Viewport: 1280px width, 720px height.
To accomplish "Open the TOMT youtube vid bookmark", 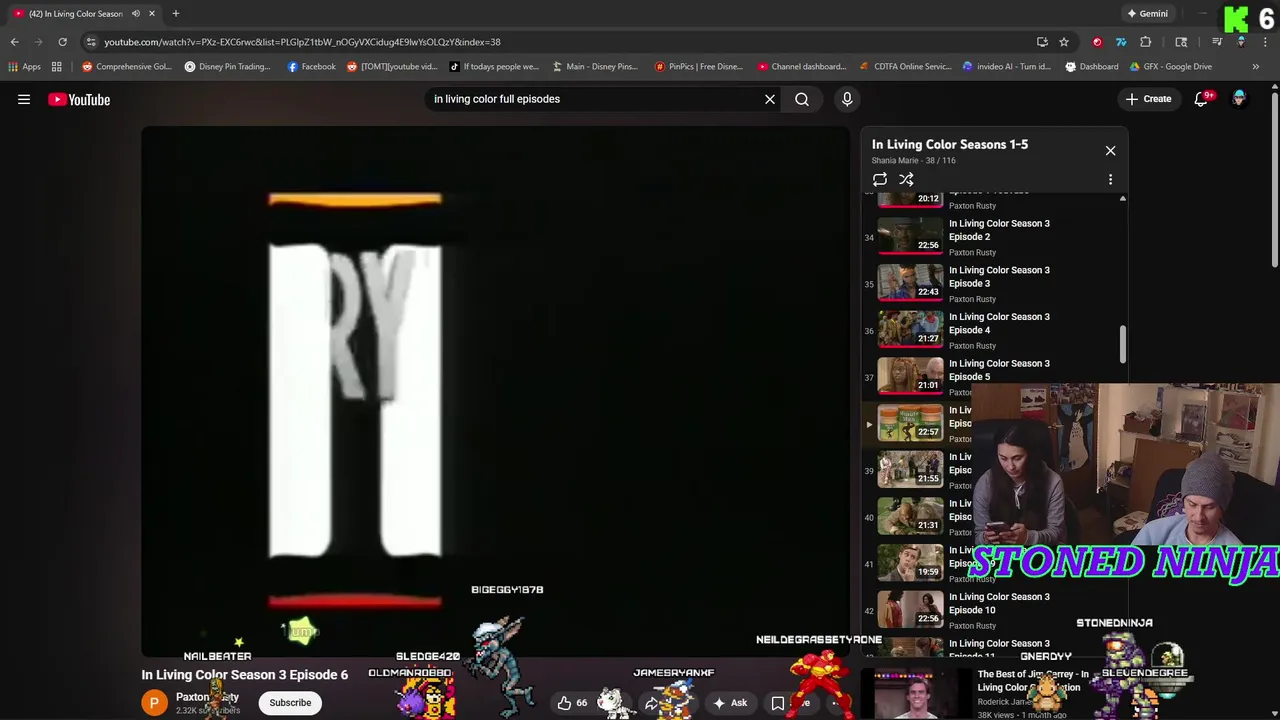I will (392, 67).
